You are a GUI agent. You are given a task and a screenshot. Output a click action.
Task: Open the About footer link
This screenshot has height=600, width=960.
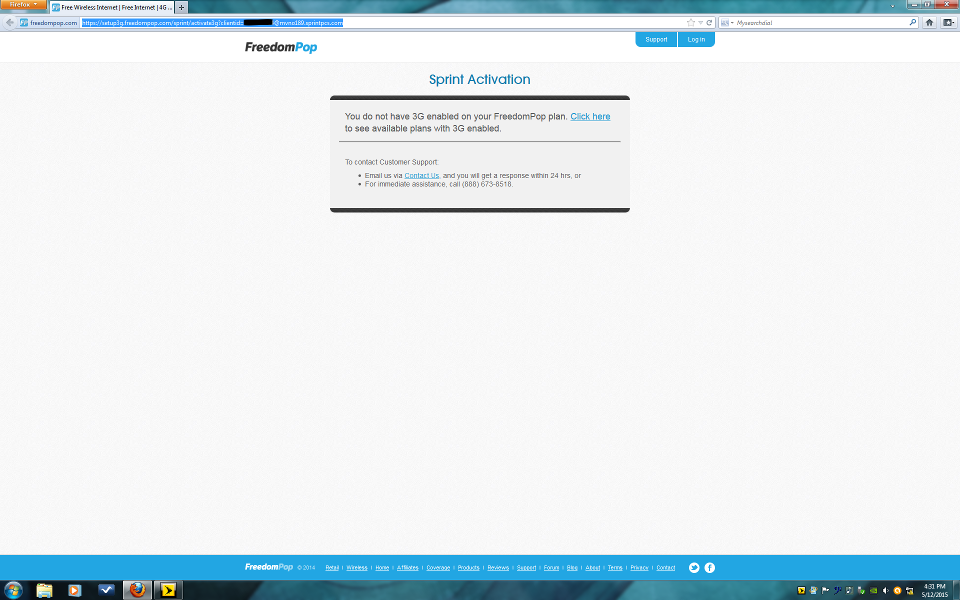(x=593, y=568)
